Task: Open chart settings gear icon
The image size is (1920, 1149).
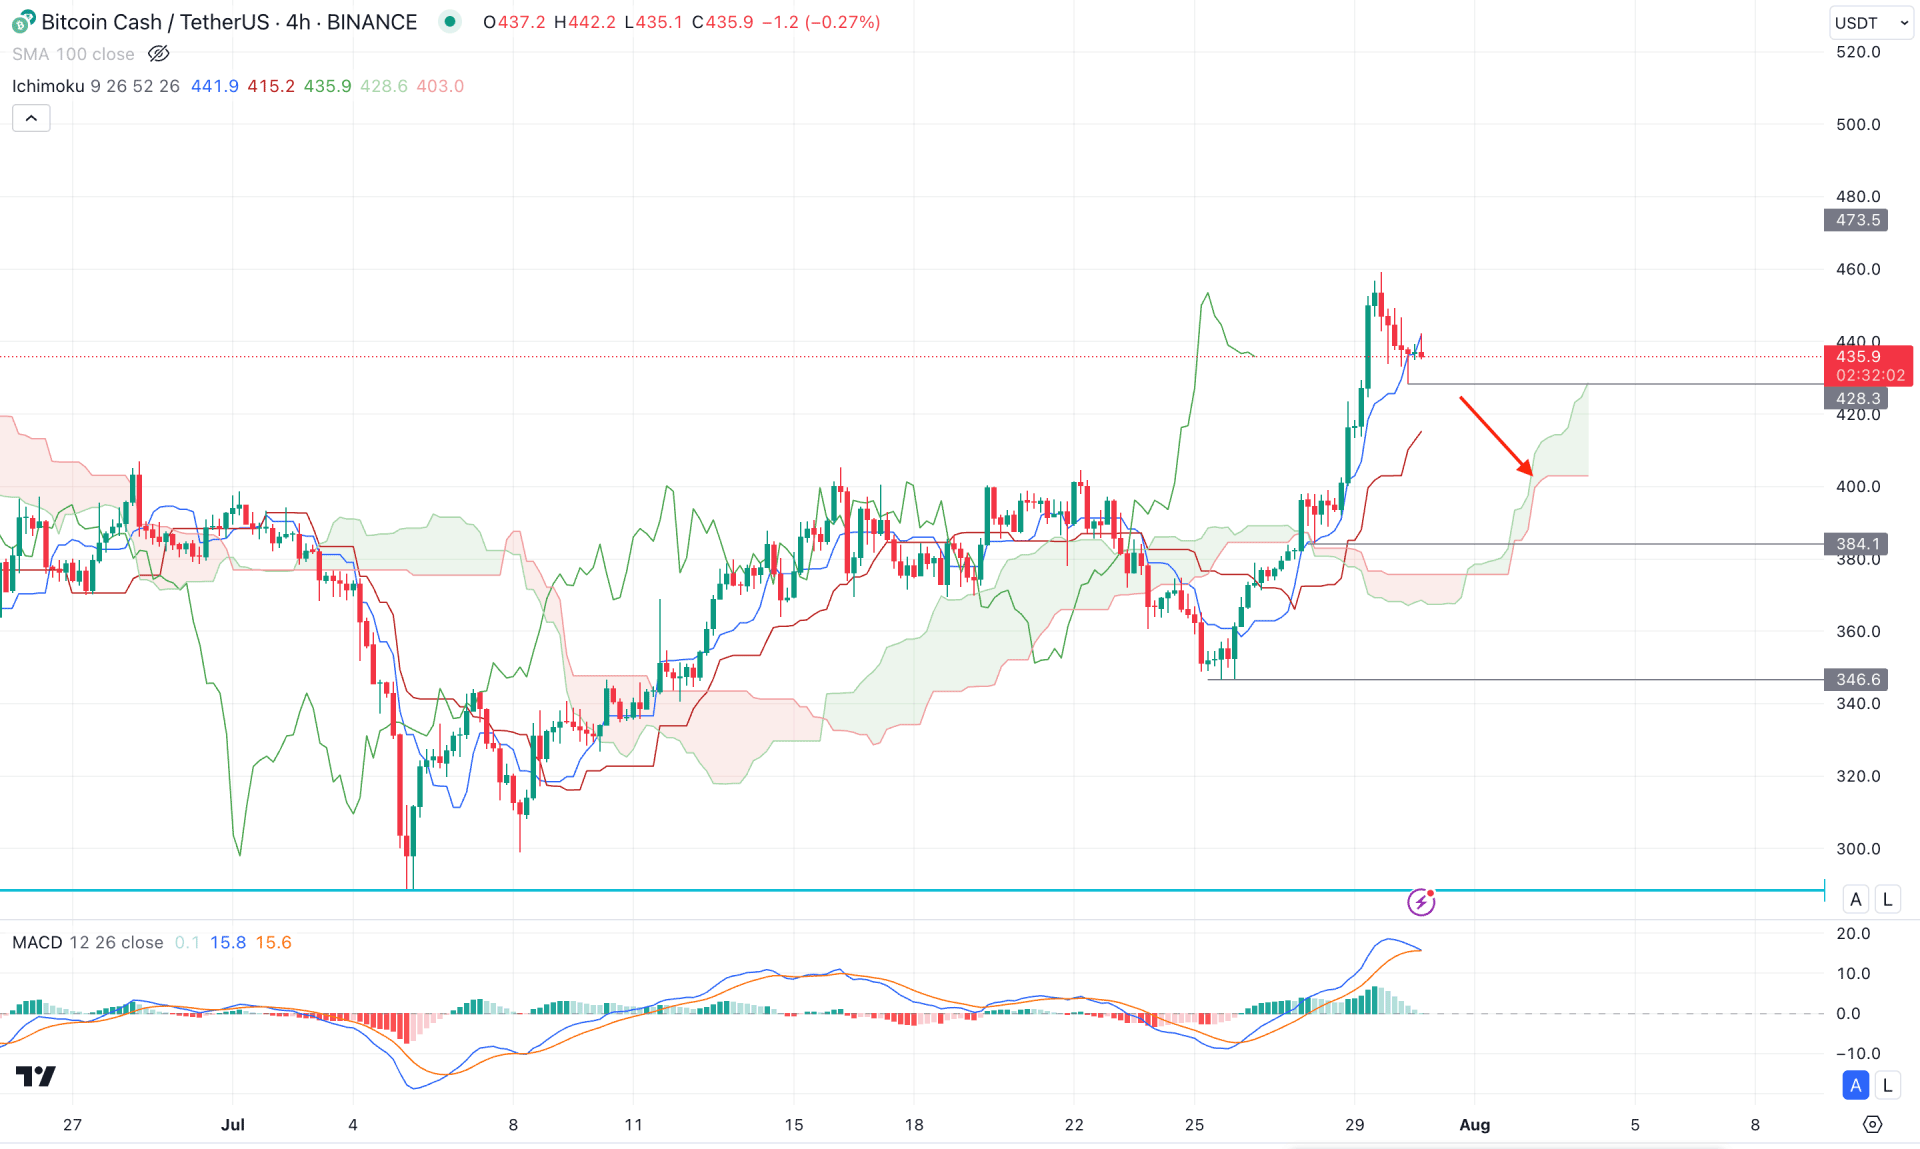Action: (x=1872, y=1124)
